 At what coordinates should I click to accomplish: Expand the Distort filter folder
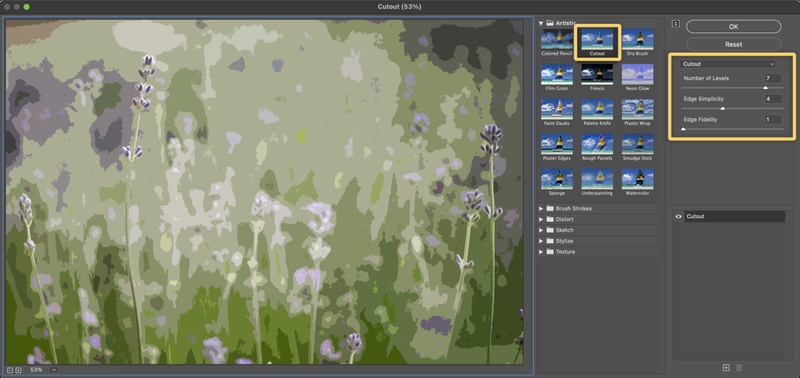[541, 219]
